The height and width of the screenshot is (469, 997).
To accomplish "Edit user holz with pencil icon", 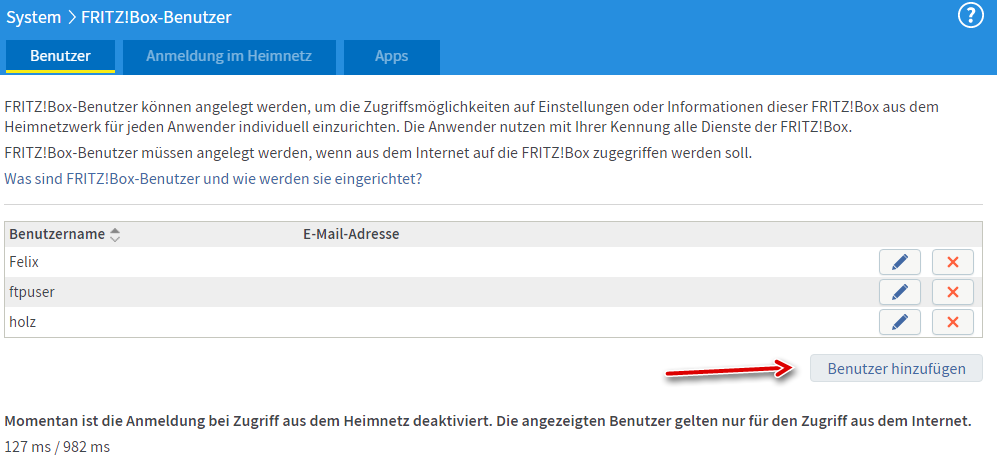I will pyautogui.click(x=900, y=322).
